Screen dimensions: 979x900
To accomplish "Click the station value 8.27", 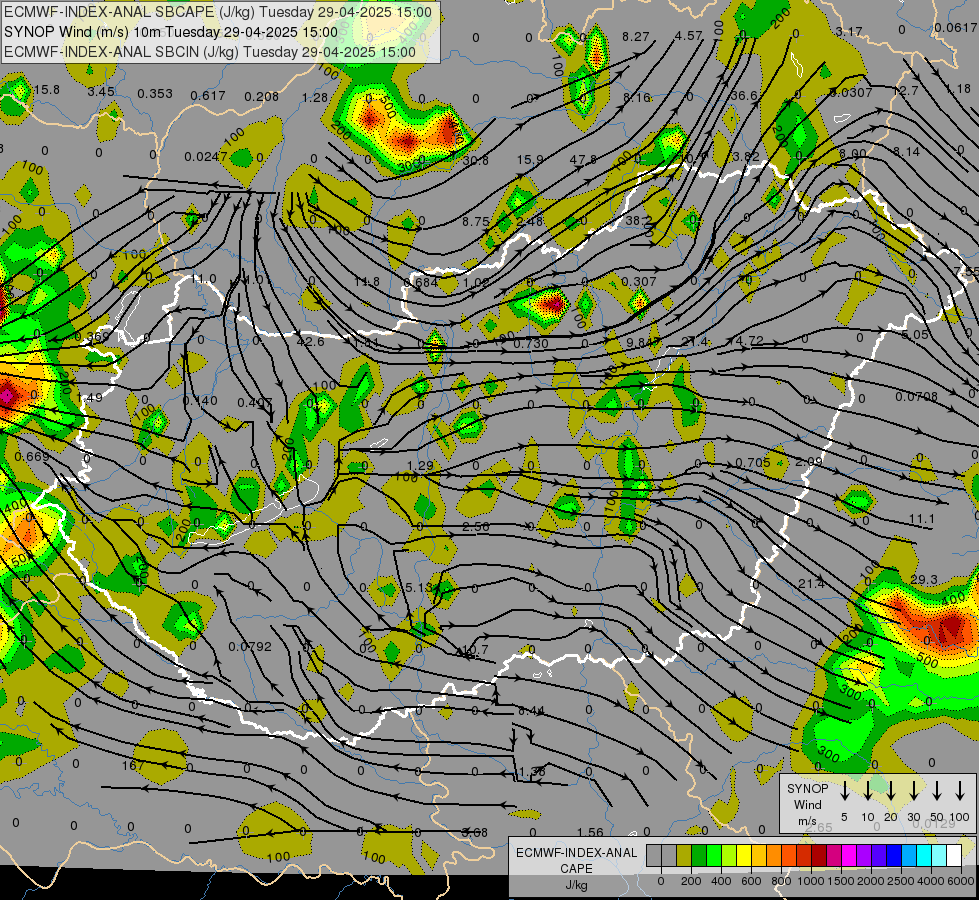I will tap(636, 37).
